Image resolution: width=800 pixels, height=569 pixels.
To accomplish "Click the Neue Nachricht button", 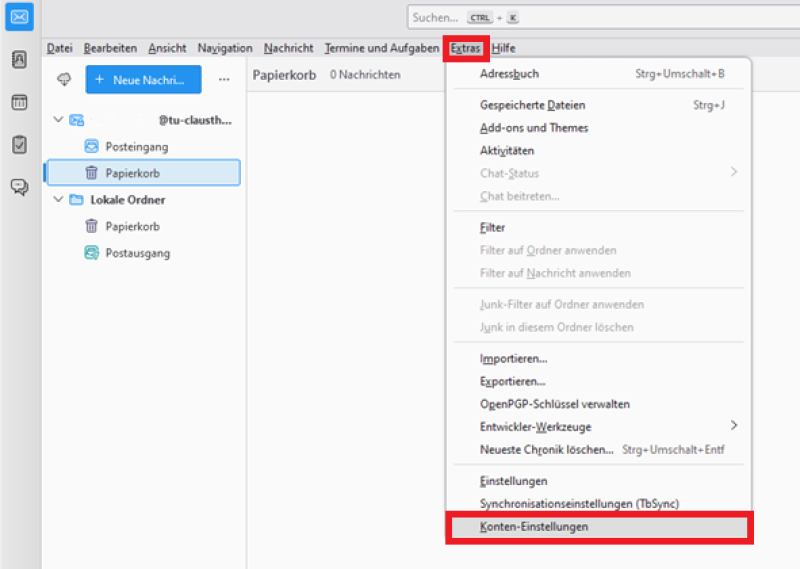I will pos(143,80).
